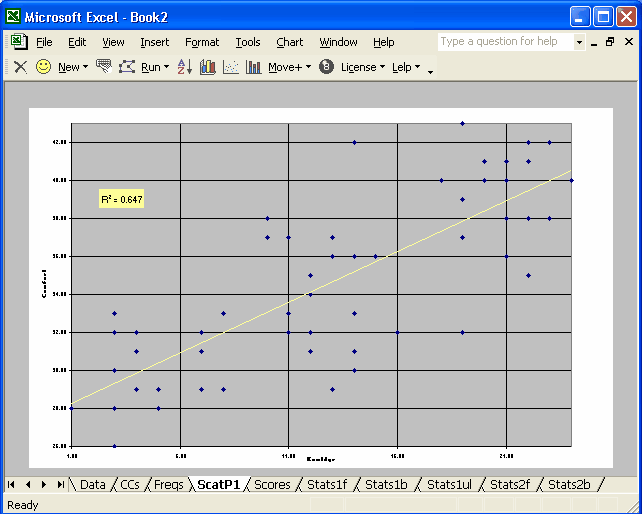
Task: Switch to the Stats2f sheet tab
Action: click(x=510, y=485)
